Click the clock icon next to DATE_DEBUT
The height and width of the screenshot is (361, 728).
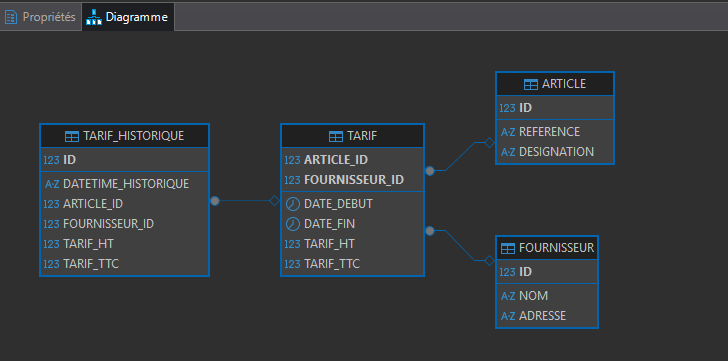tap(292, 204)
